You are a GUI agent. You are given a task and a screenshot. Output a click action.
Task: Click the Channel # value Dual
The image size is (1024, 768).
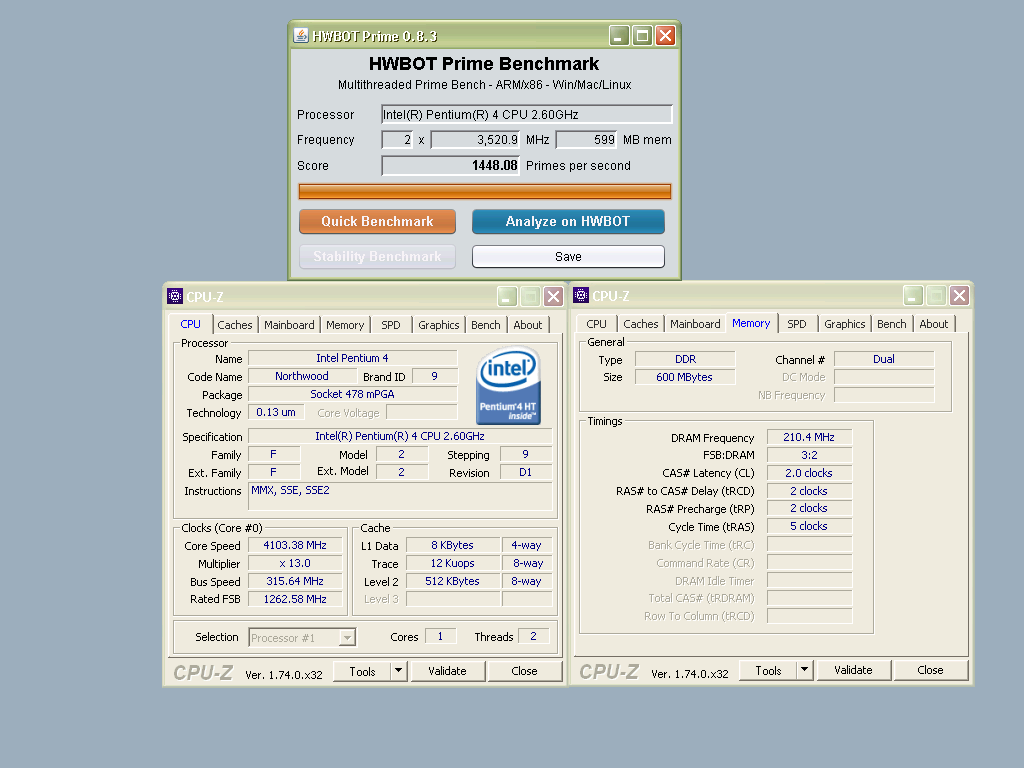click(884, 359)
